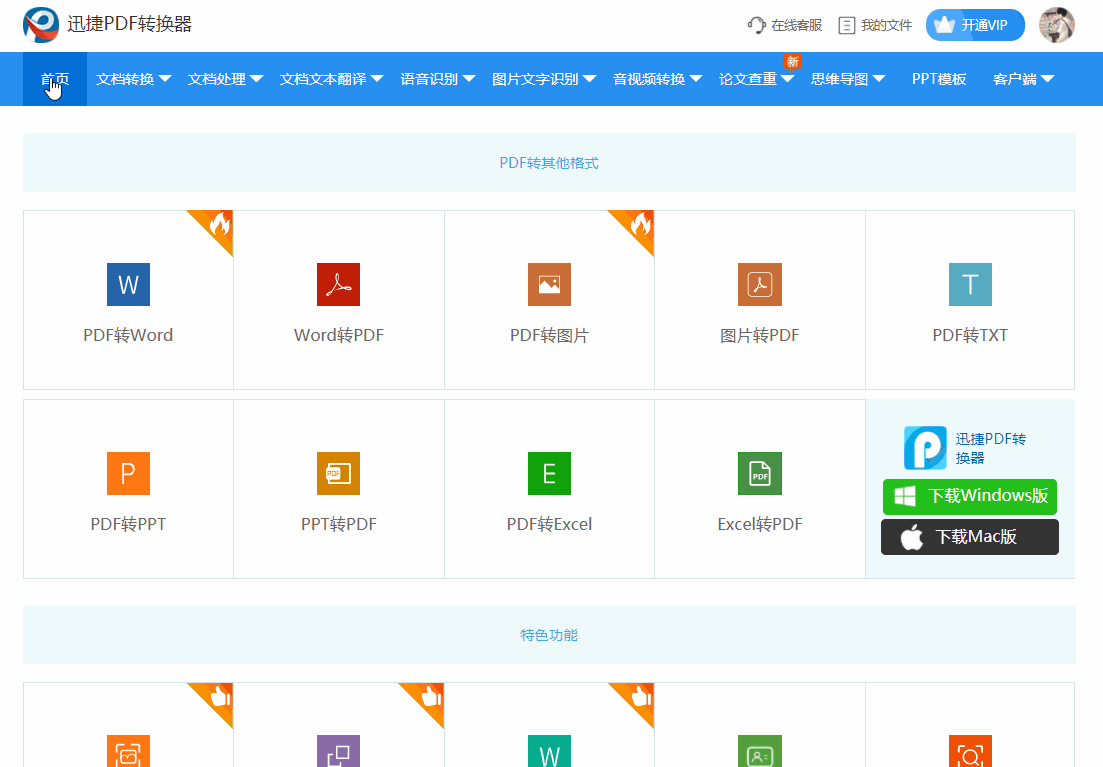The image size is (1103, 767).
Task: Open the 我的文件 link
Action: click(x=886, y=25)
